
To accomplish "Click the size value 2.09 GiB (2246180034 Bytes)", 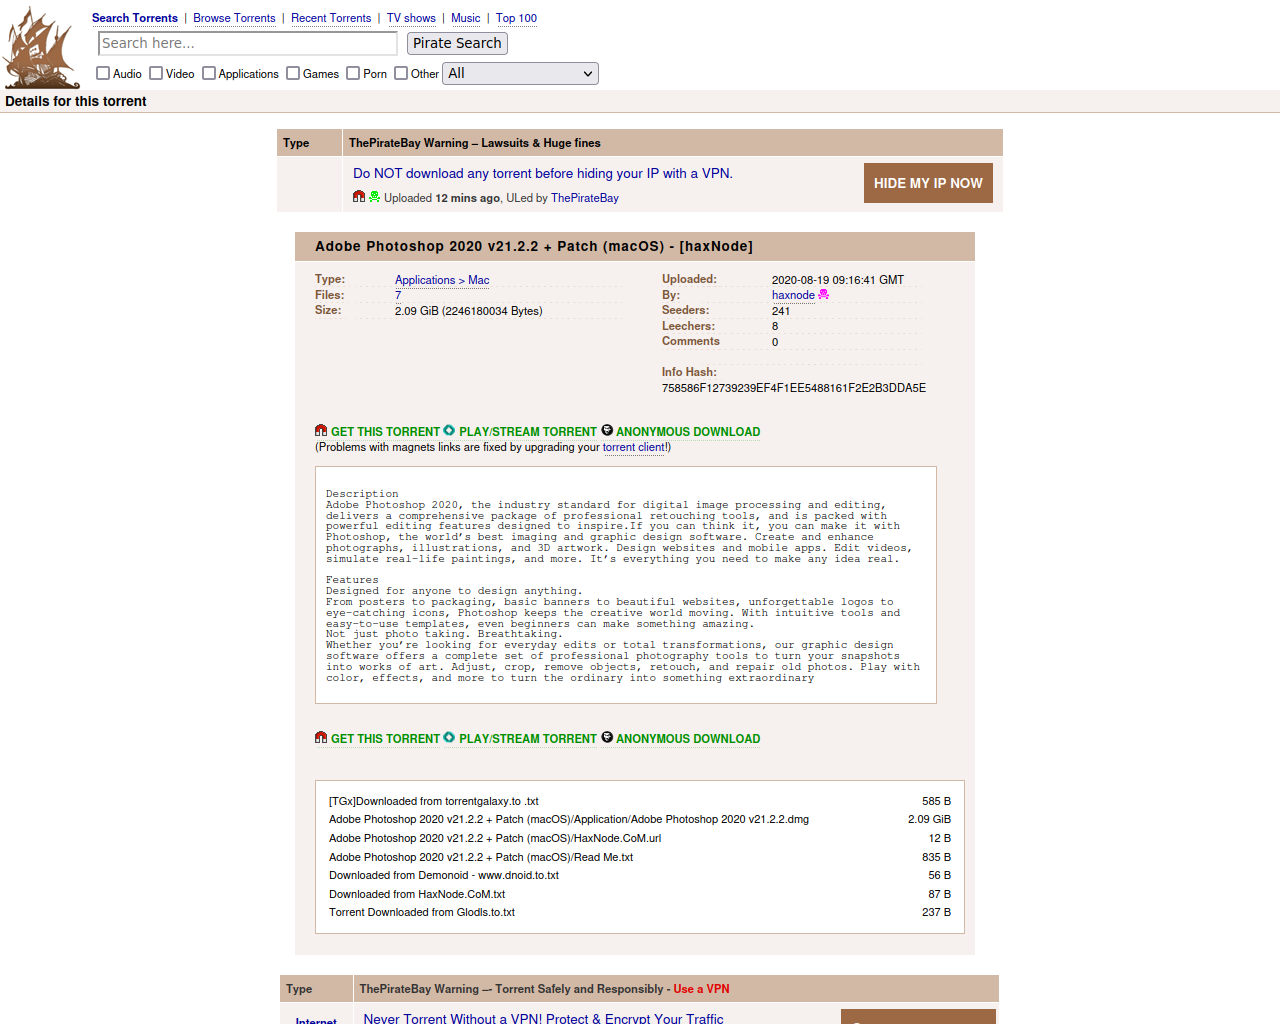I will click(469, 311).
